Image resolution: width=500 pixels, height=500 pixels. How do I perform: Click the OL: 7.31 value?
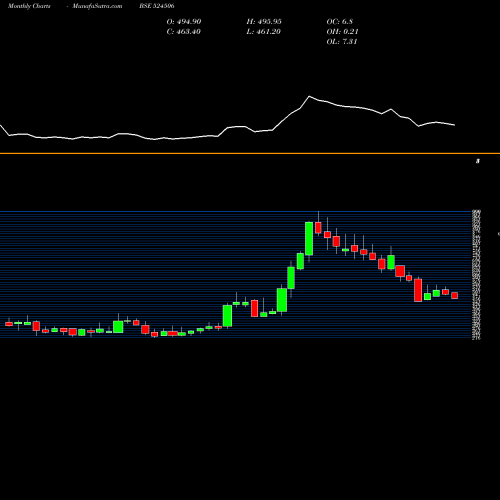(x=342, y=42)
